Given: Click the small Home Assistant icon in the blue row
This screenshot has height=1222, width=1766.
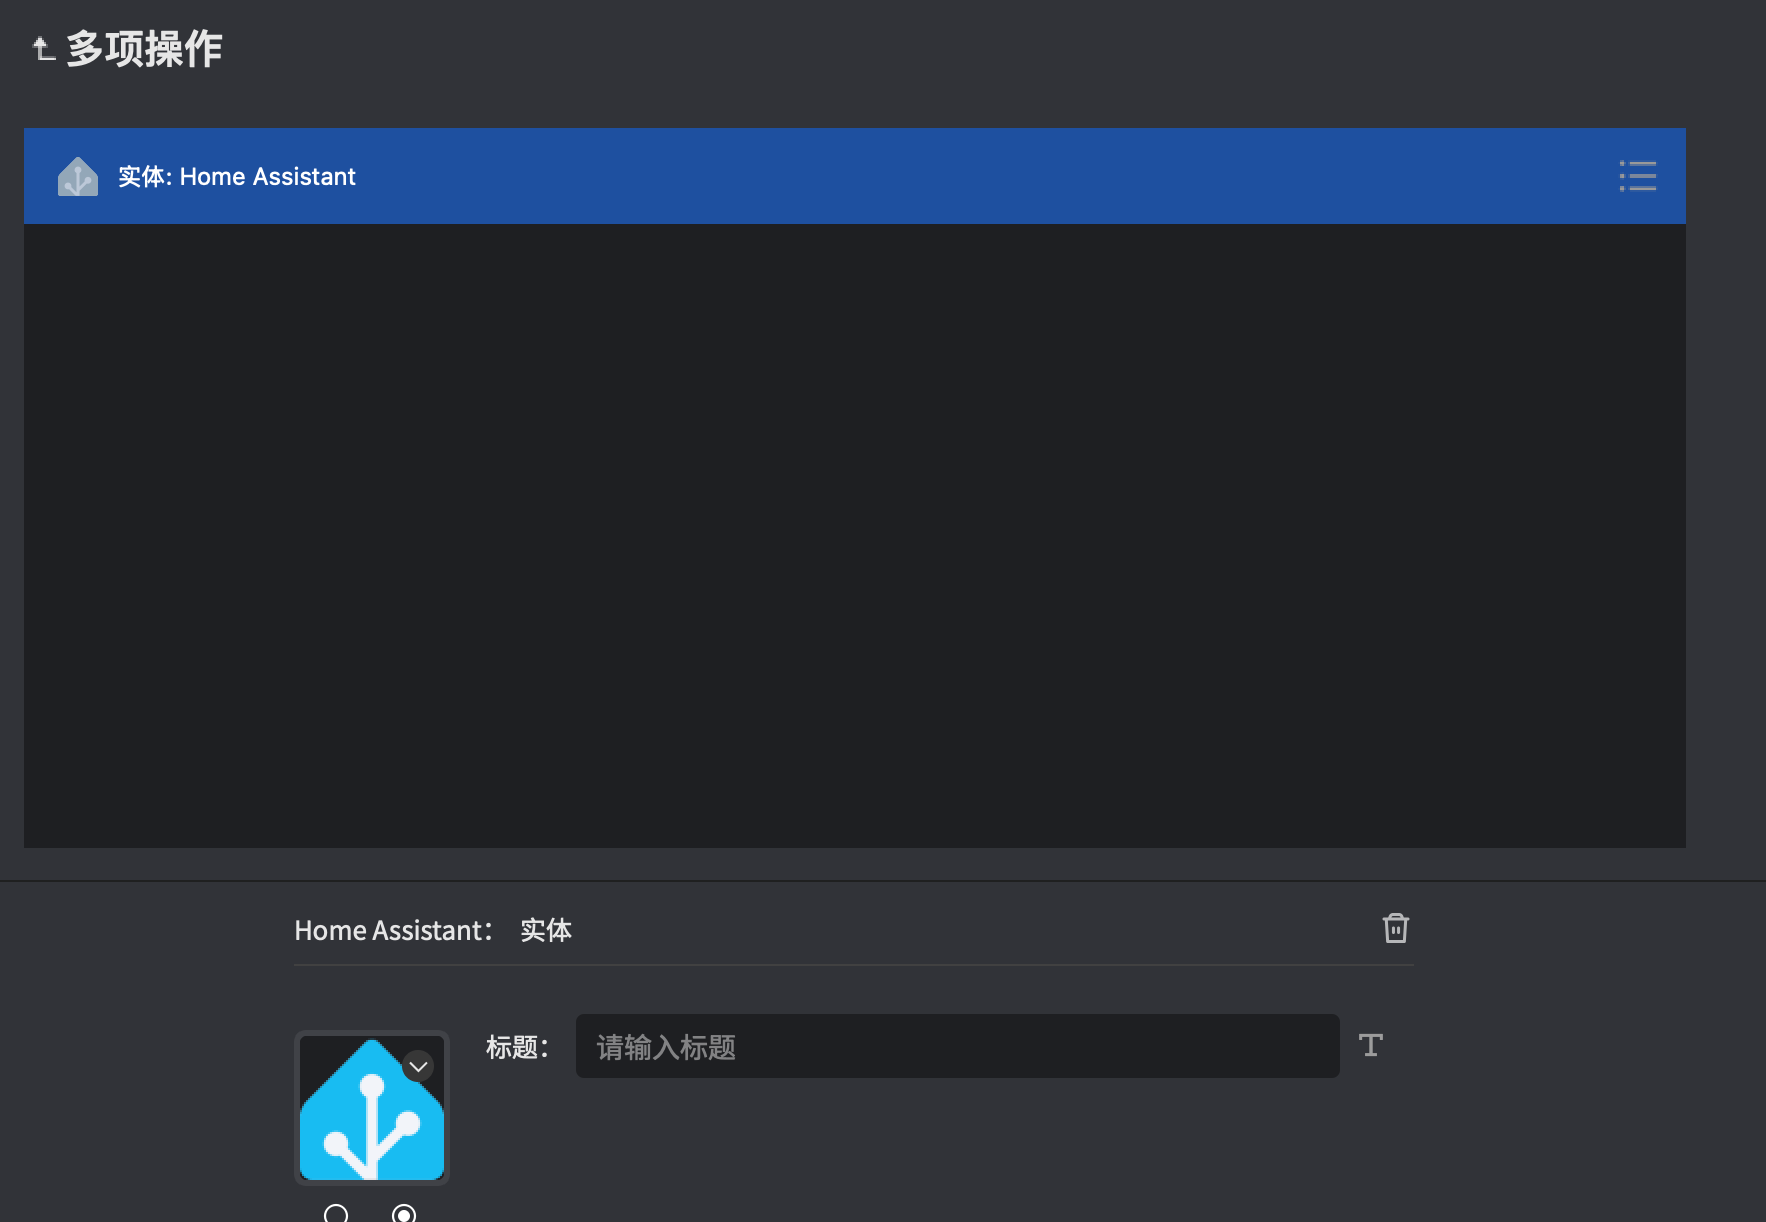Looking at the screenshot, I should tap(78, 177).
